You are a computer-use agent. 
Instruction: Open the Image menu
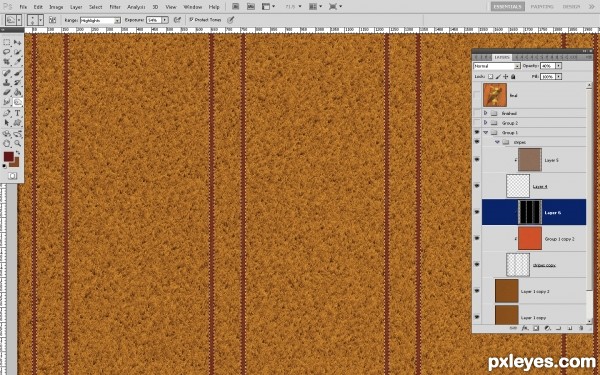[x=56, y=7]
